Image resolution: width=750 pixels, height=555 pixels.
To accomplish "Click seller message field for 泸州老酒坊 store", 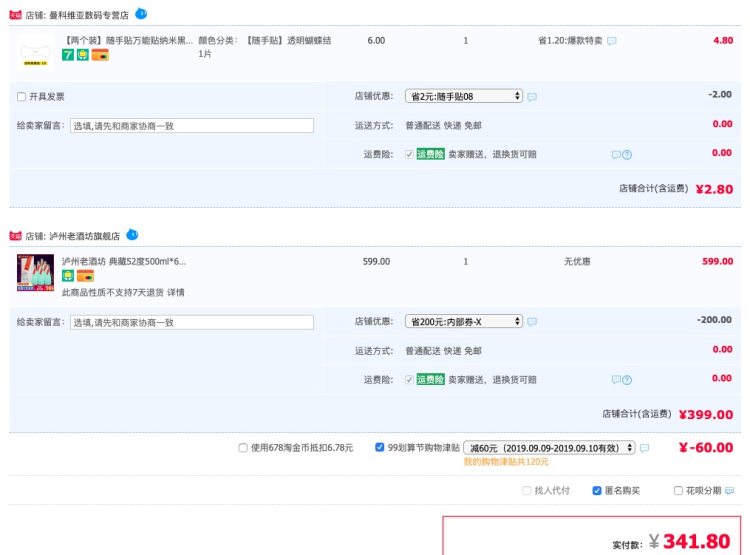I will pyautogui.click(x=192, y=322).
